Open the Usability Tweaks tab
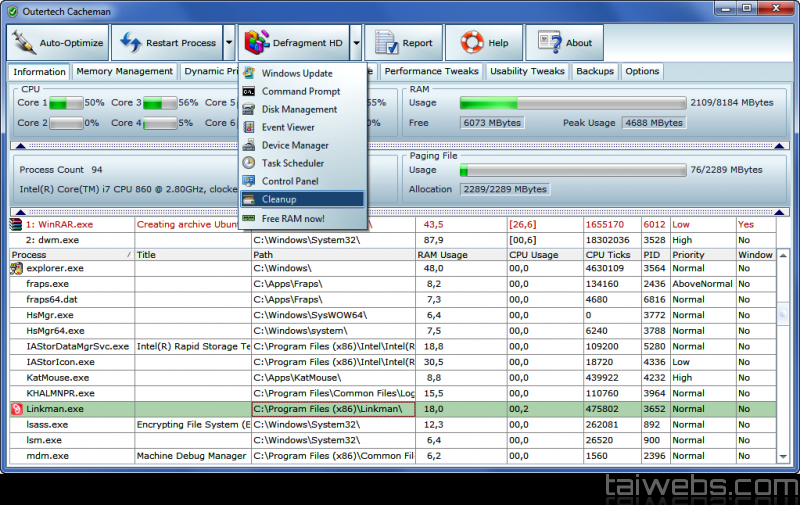 [x=528, y=72]
